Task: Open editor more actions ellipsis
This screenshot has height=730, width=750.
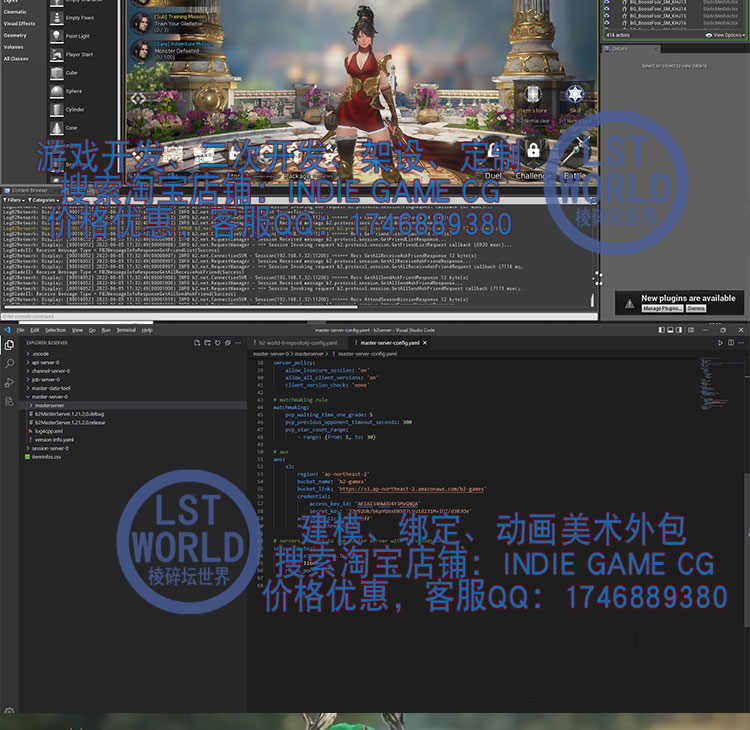Action: (x=741, y=343)
